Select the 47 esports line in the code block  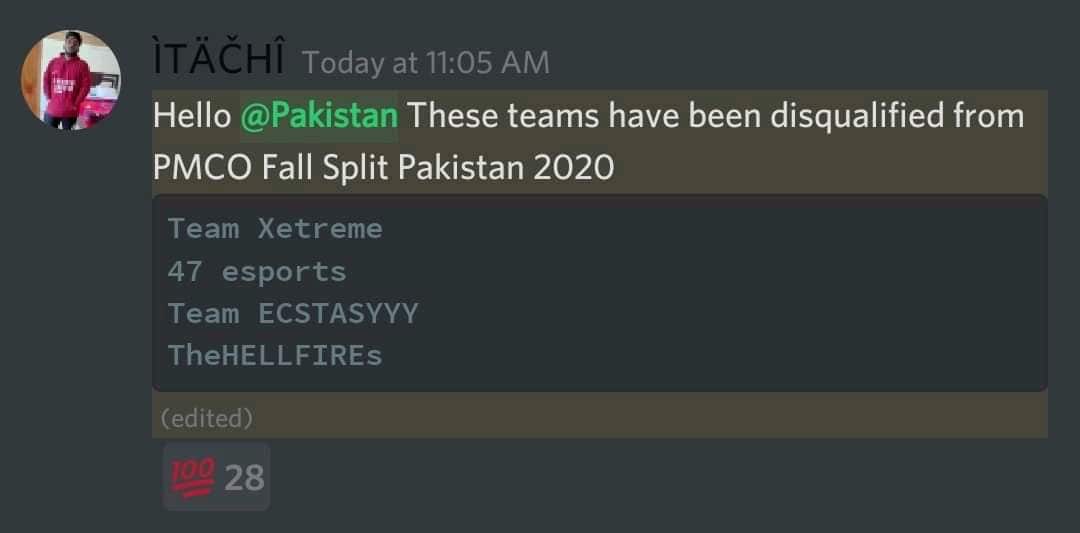[x=257, y=271]
